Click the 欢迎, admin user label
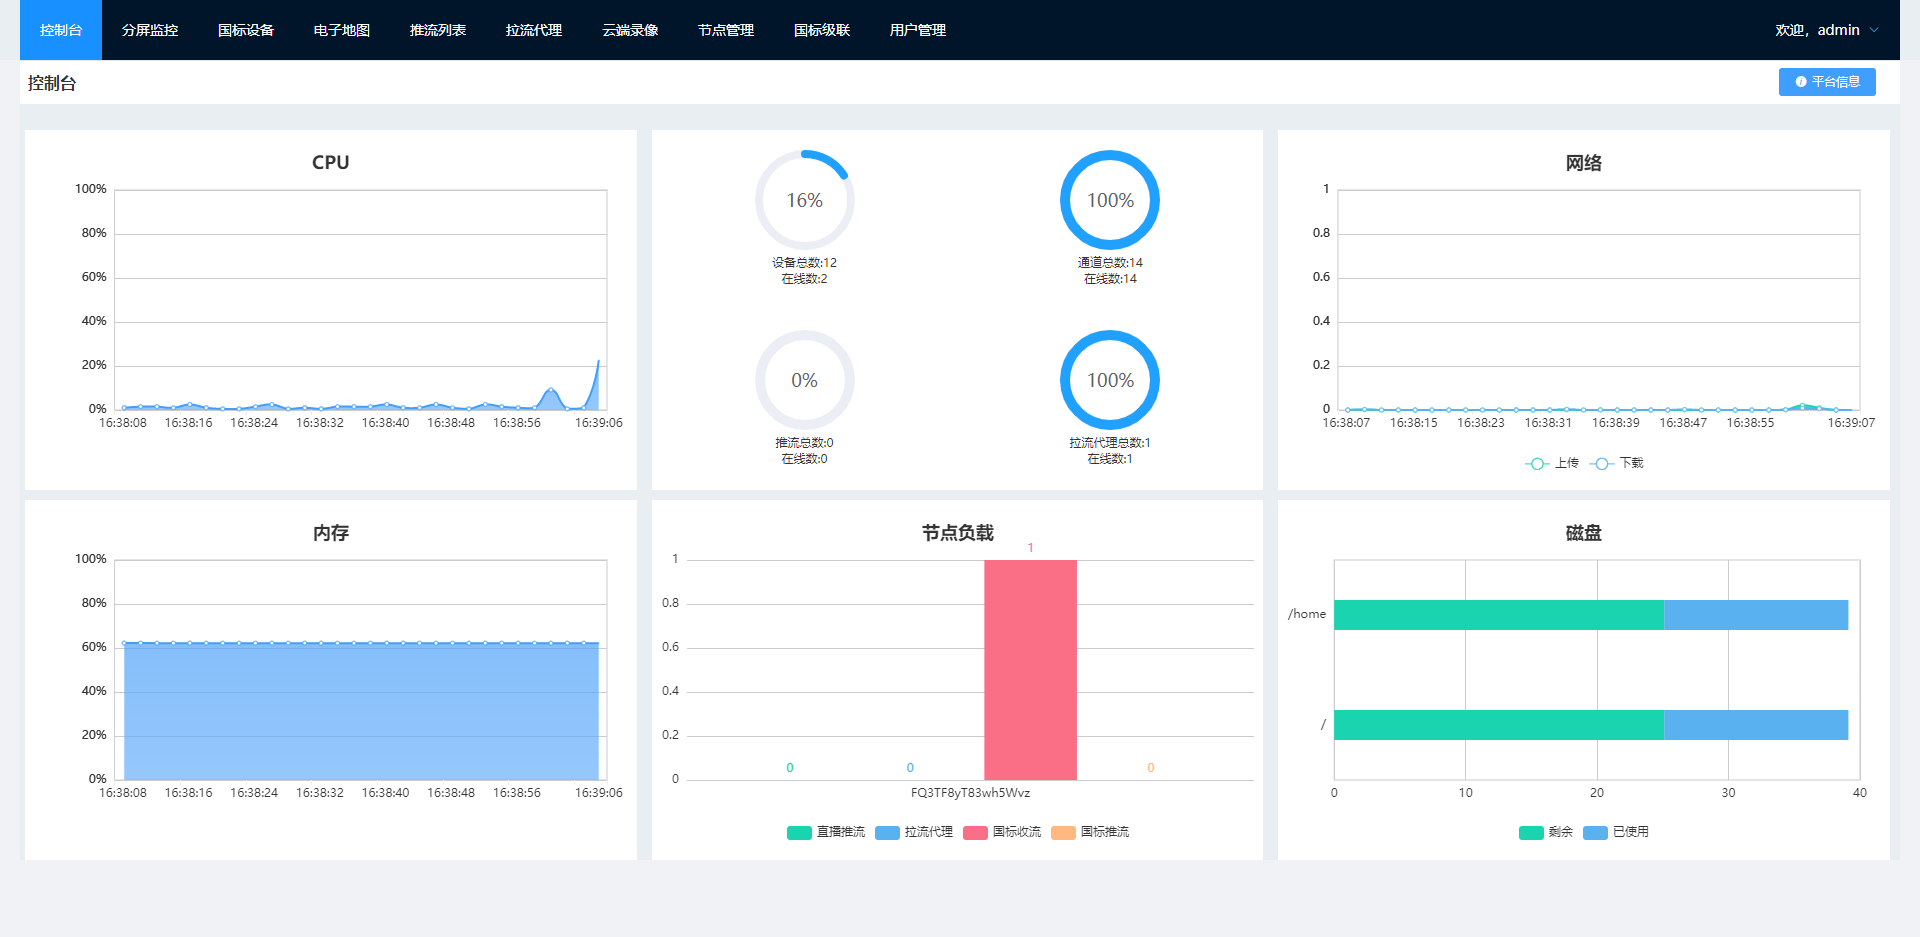This screenshot has height=937, width=1920. click(x=1817, y=30)
